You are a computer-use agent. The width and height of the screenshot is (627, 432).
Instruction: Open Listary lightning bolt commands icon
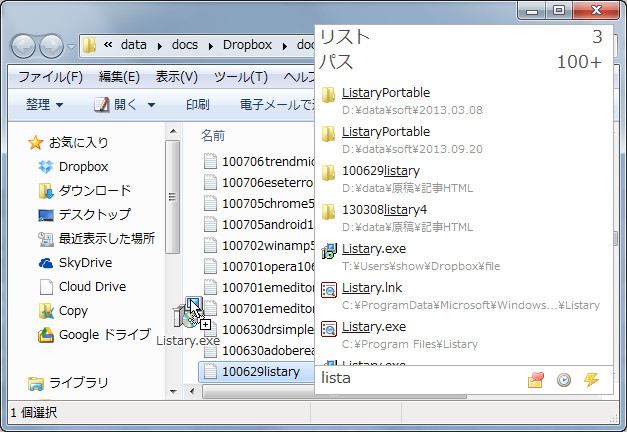pos(591,380)
